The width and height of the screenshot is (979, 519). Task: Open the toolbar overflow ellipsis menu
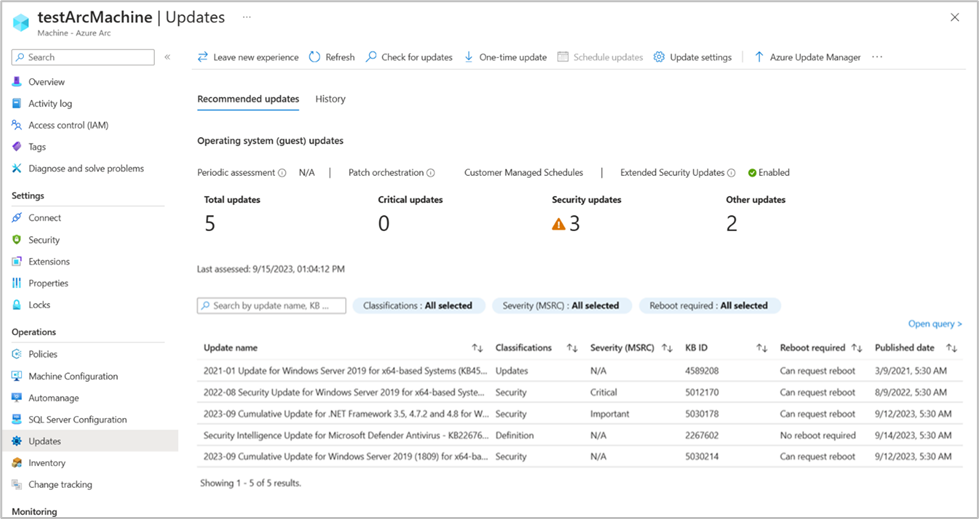point(877,57)
